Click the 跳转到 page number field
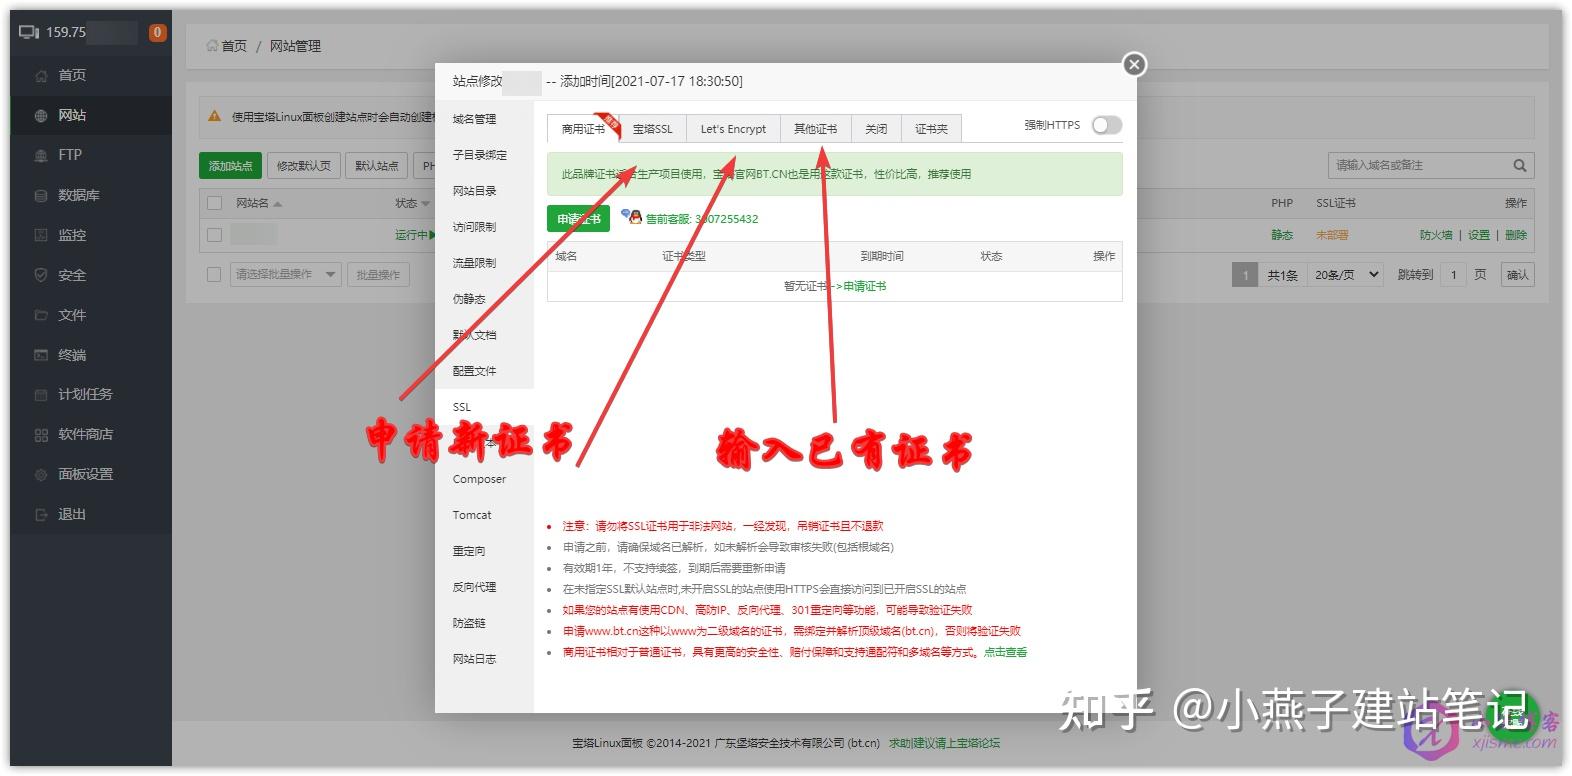Screen dimensions: 1572x776 pos(1454,274)
